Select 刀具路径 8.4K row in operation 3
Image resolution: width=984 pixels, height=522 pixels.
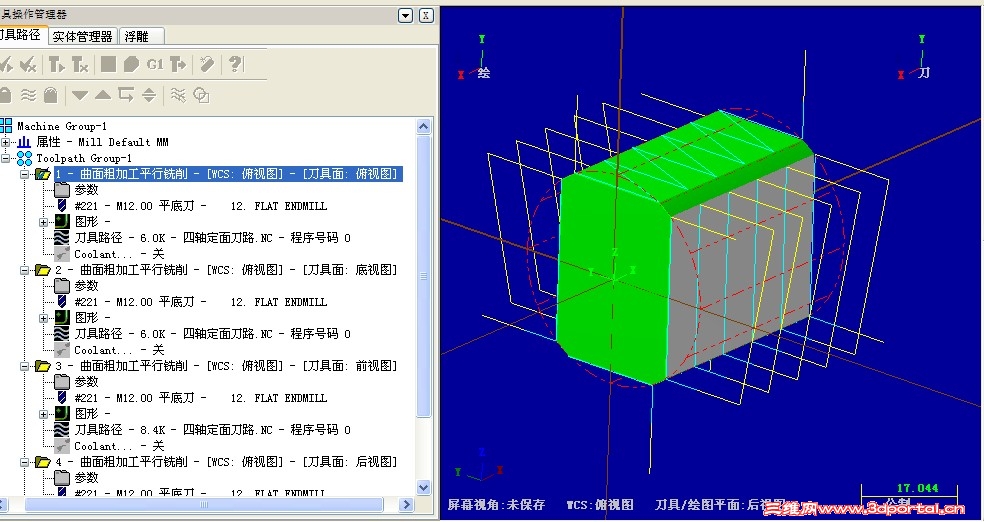(x=212, y=430)
